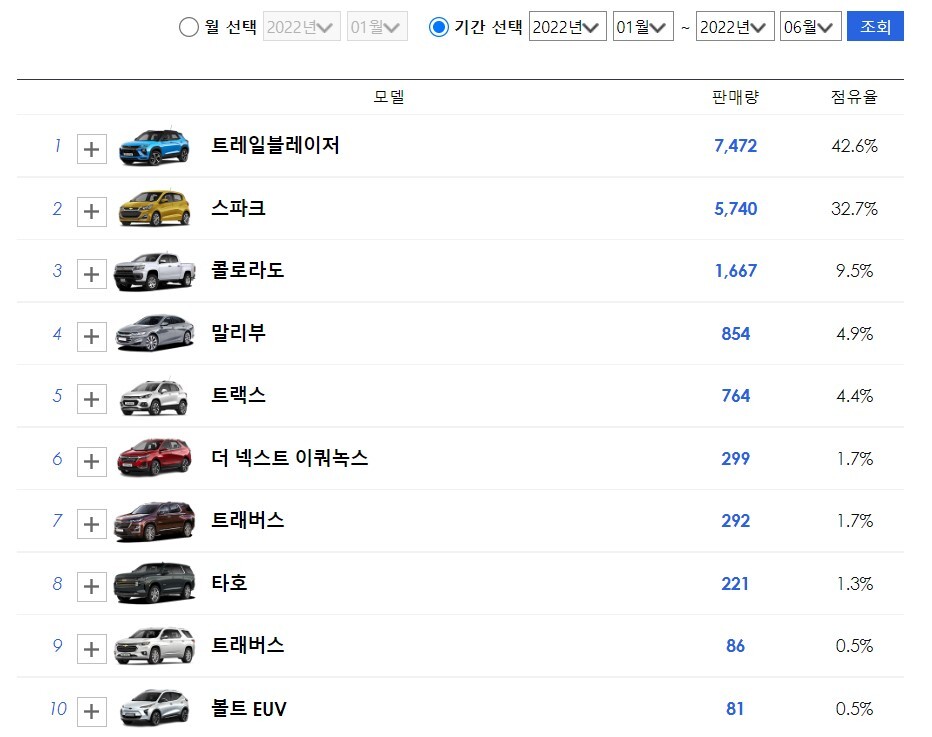The width and height of the screenshot is (932, 737).
Task: Click the dark 타호 SUV thumbnail
Action: tap(155, 583)
